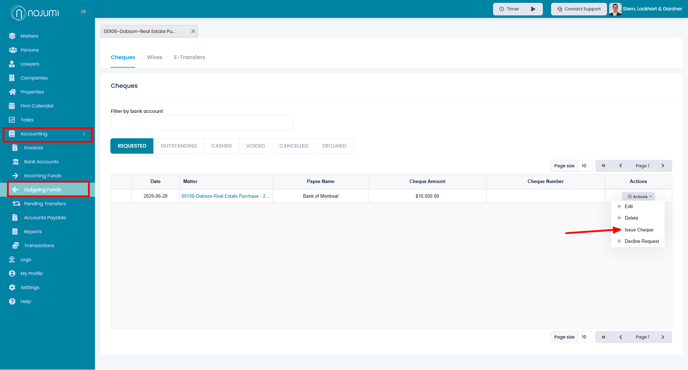Click the Nojumi logo
Screen dimensions: 688x370
[35, 13]
